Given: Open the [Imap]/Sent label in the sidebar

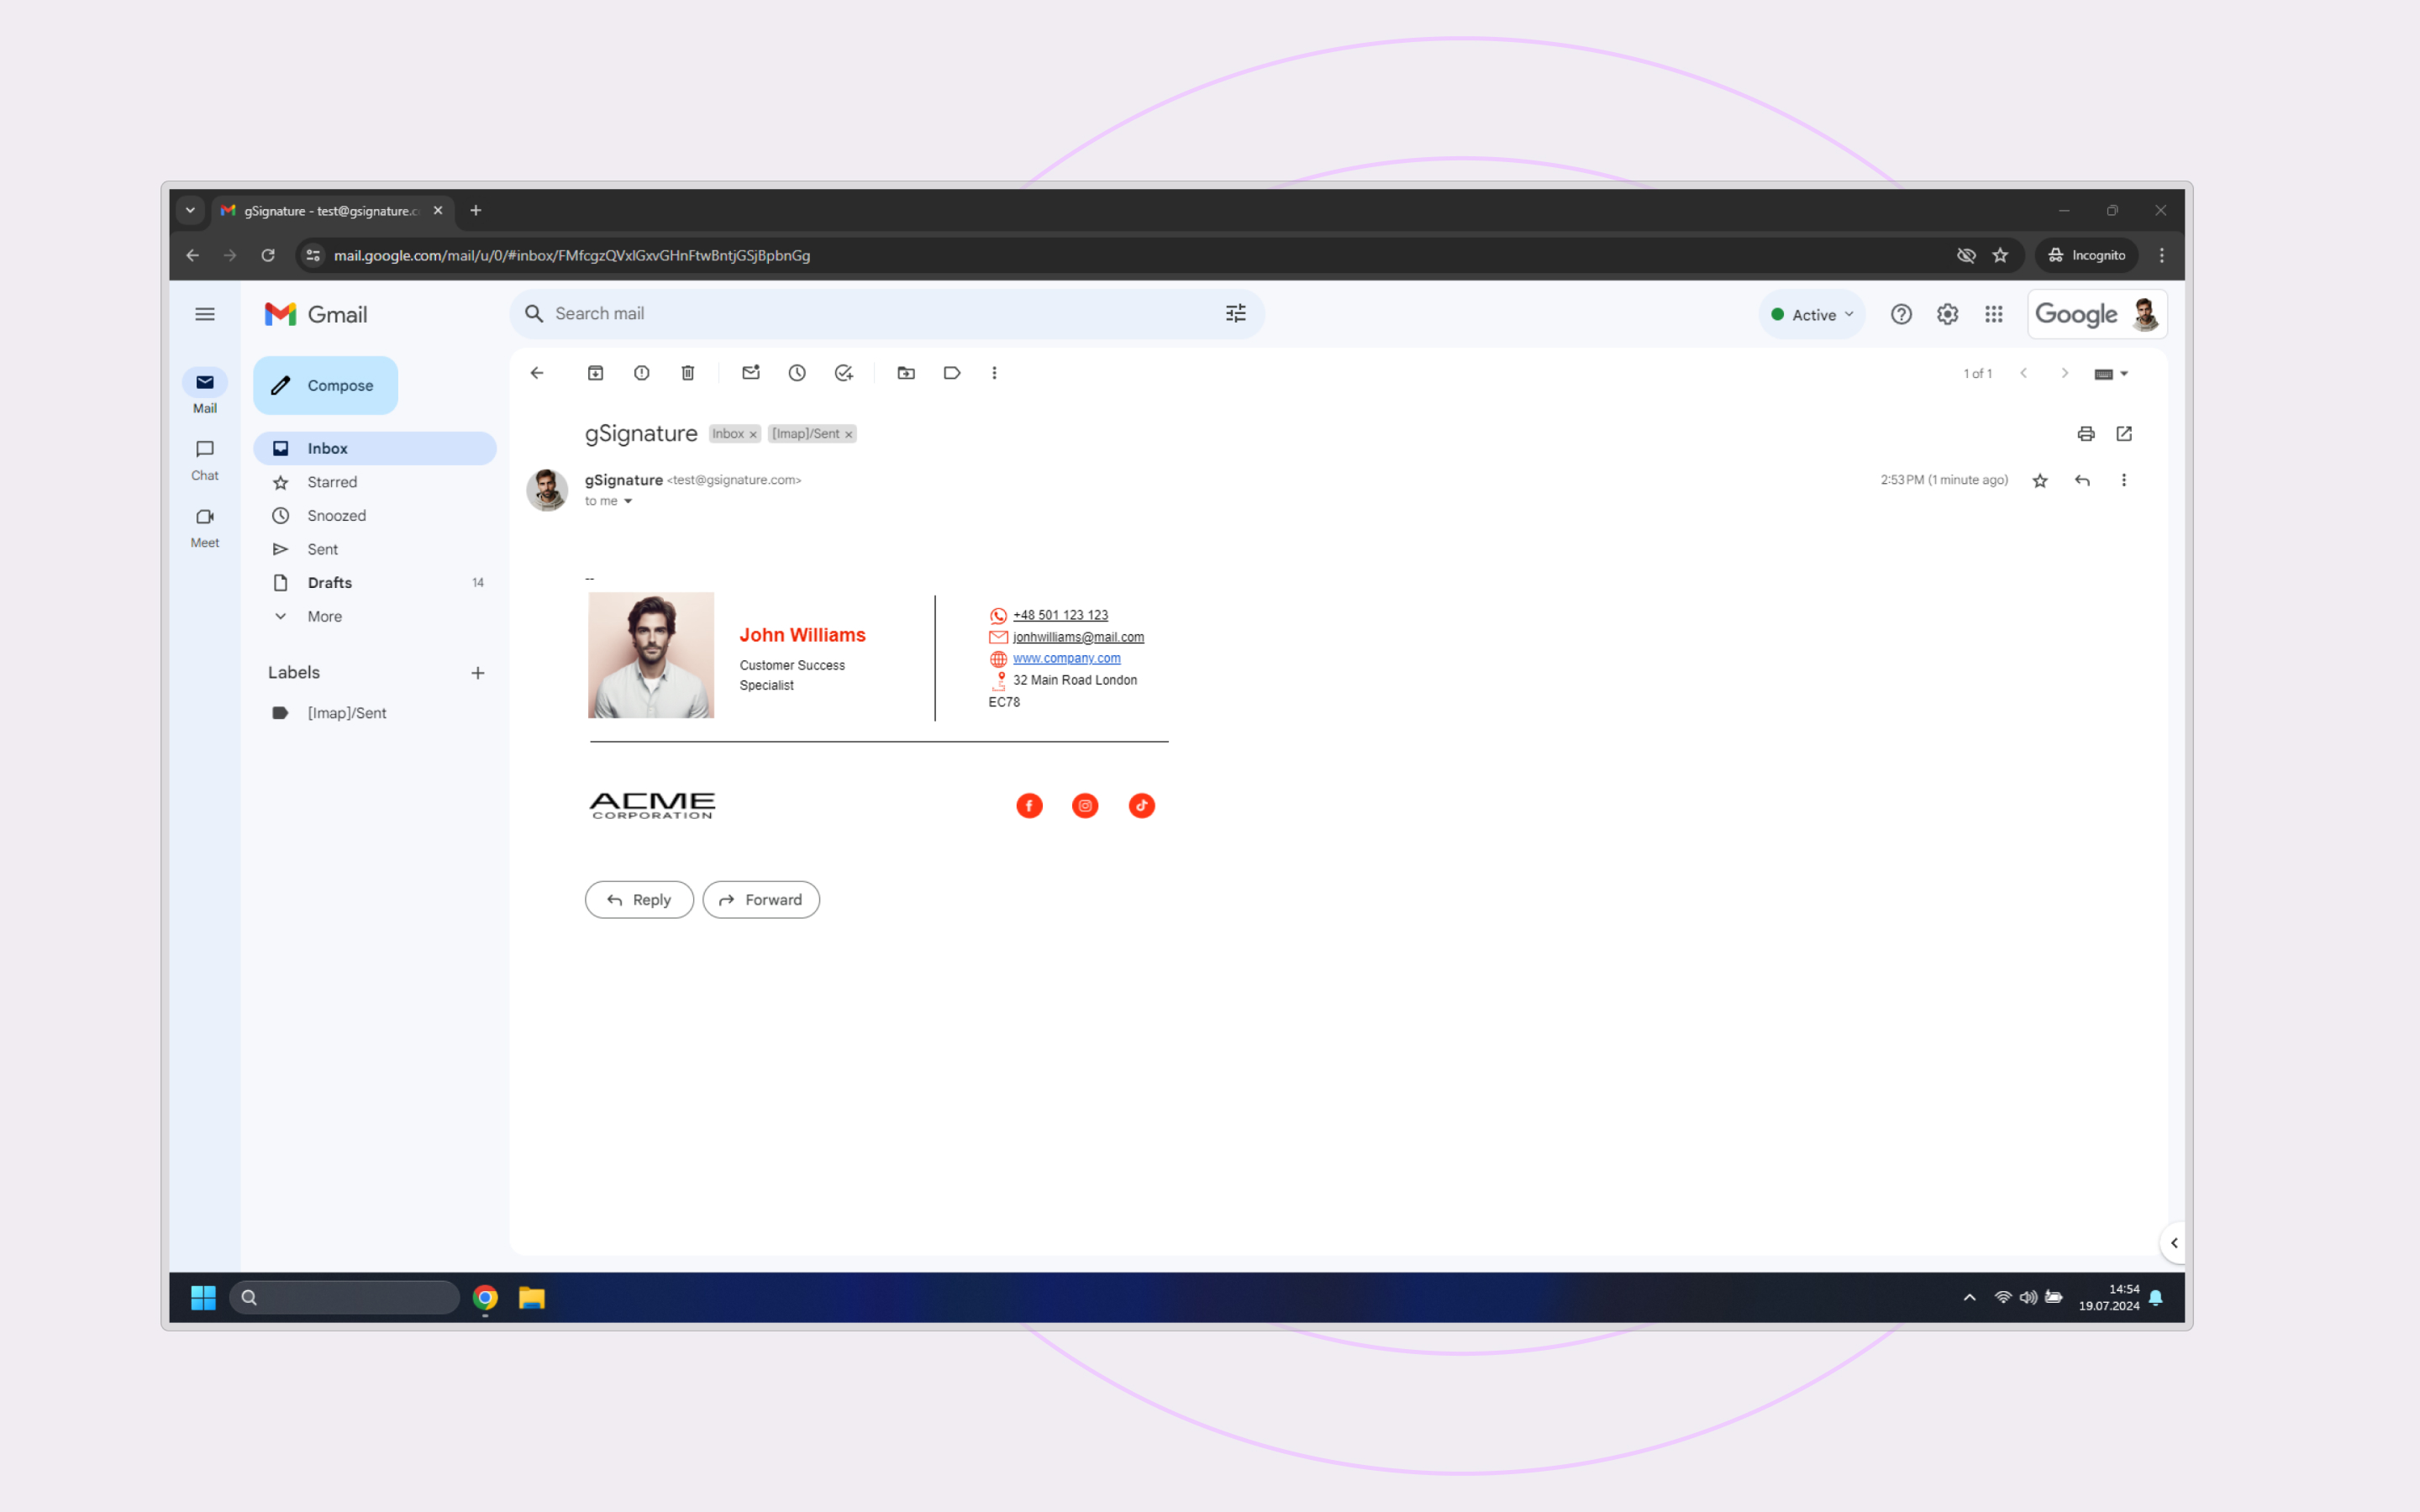Looking at the screenshot, I should pos(375,713).
